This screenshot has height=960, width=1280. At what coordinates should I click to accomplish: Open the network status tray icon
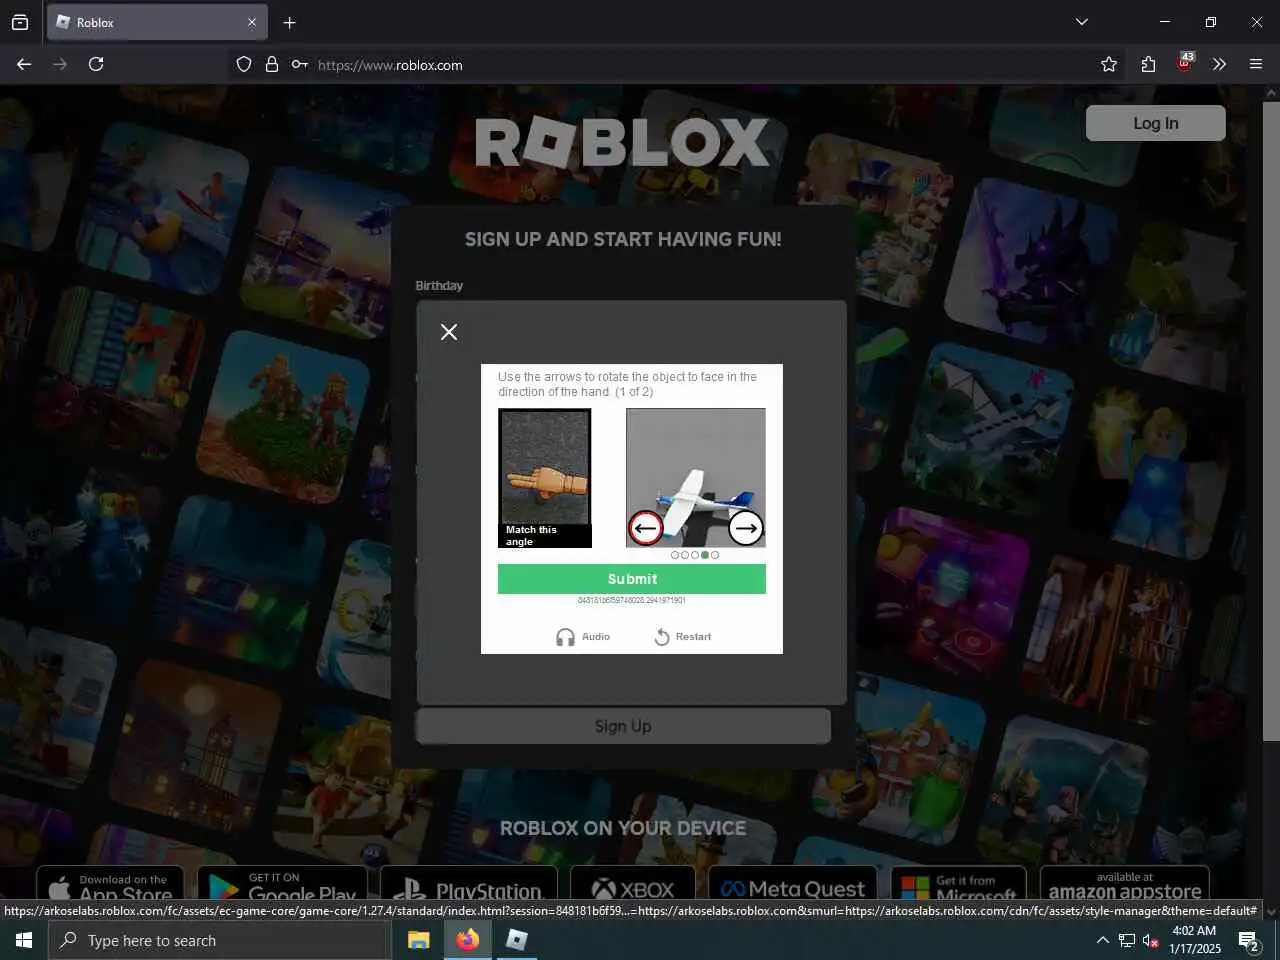(x=1127, y=940)
